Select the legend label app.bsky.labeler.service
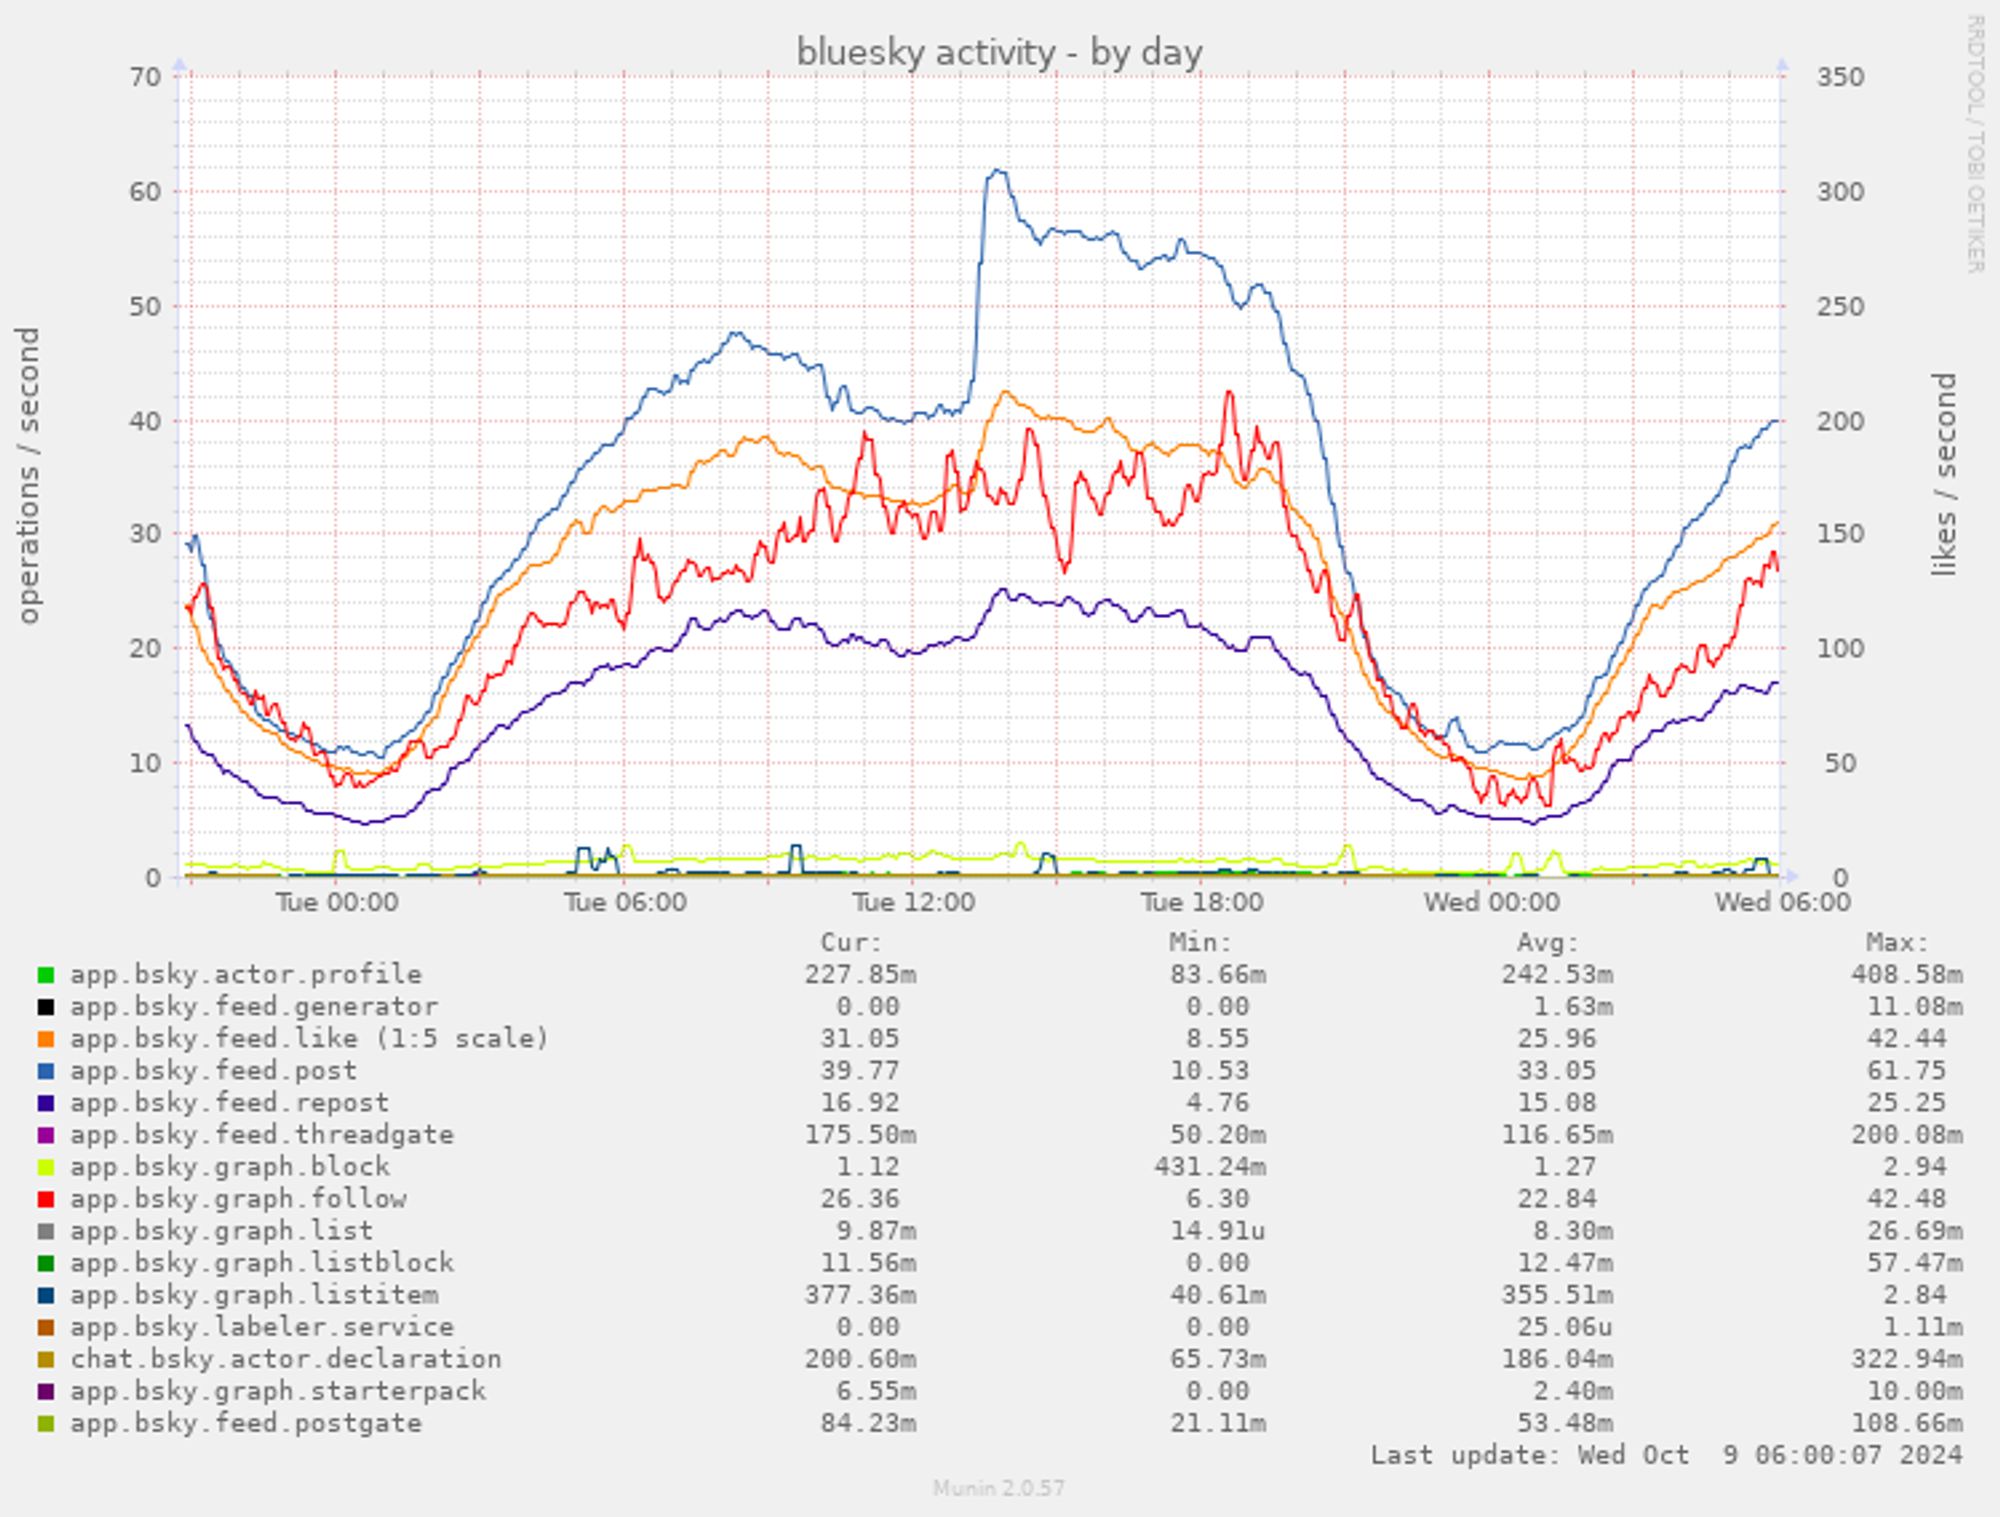Screen dimensions: 2000x1517 click(x=262, y=1326)
